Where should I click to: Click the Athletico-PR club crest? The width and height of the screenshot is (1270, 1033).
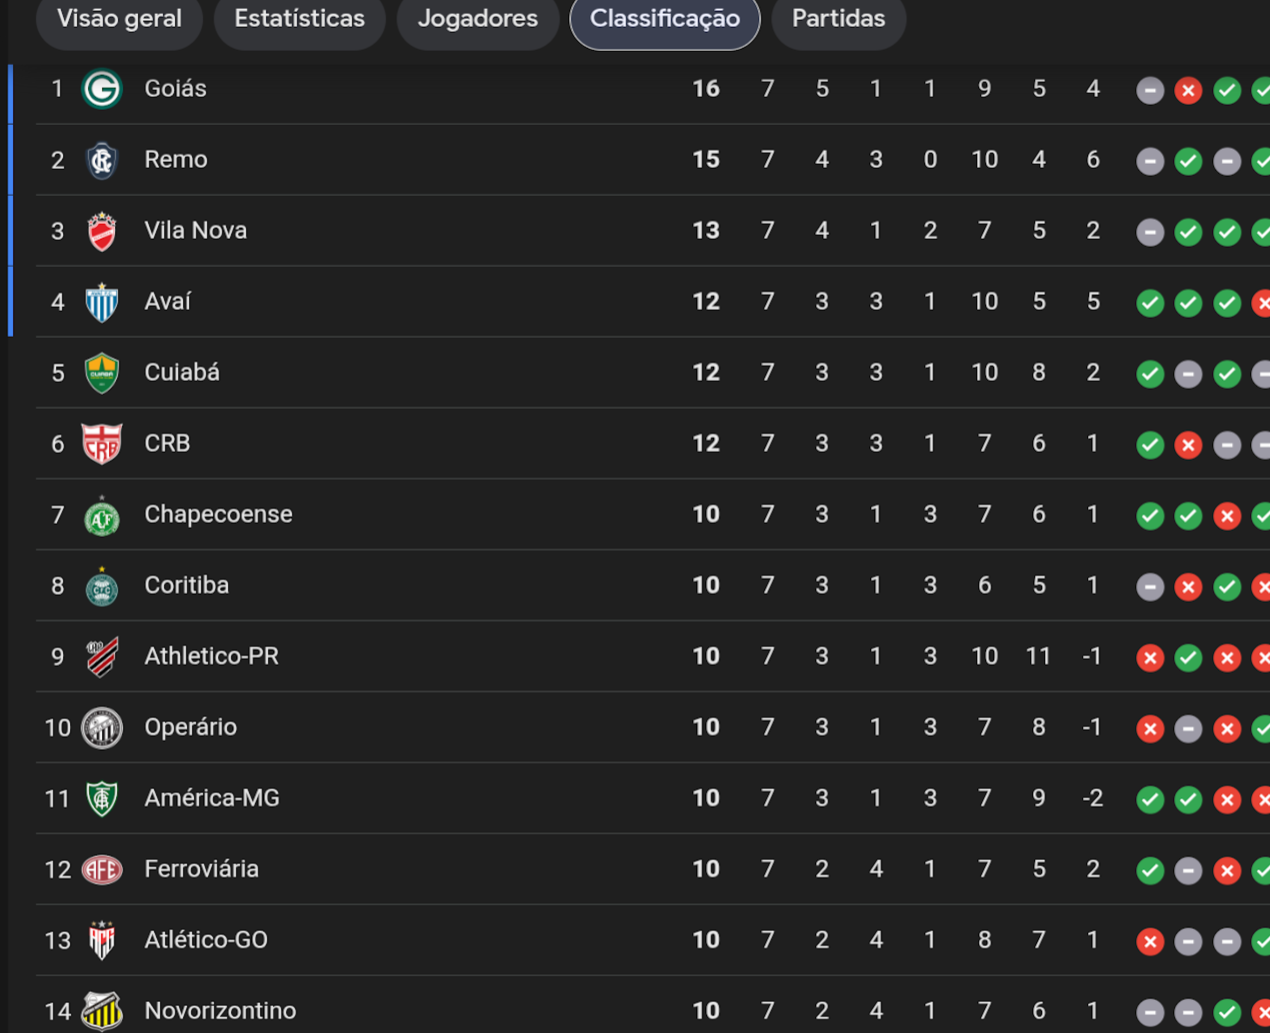pyautogui.click(x=101, y=657)
